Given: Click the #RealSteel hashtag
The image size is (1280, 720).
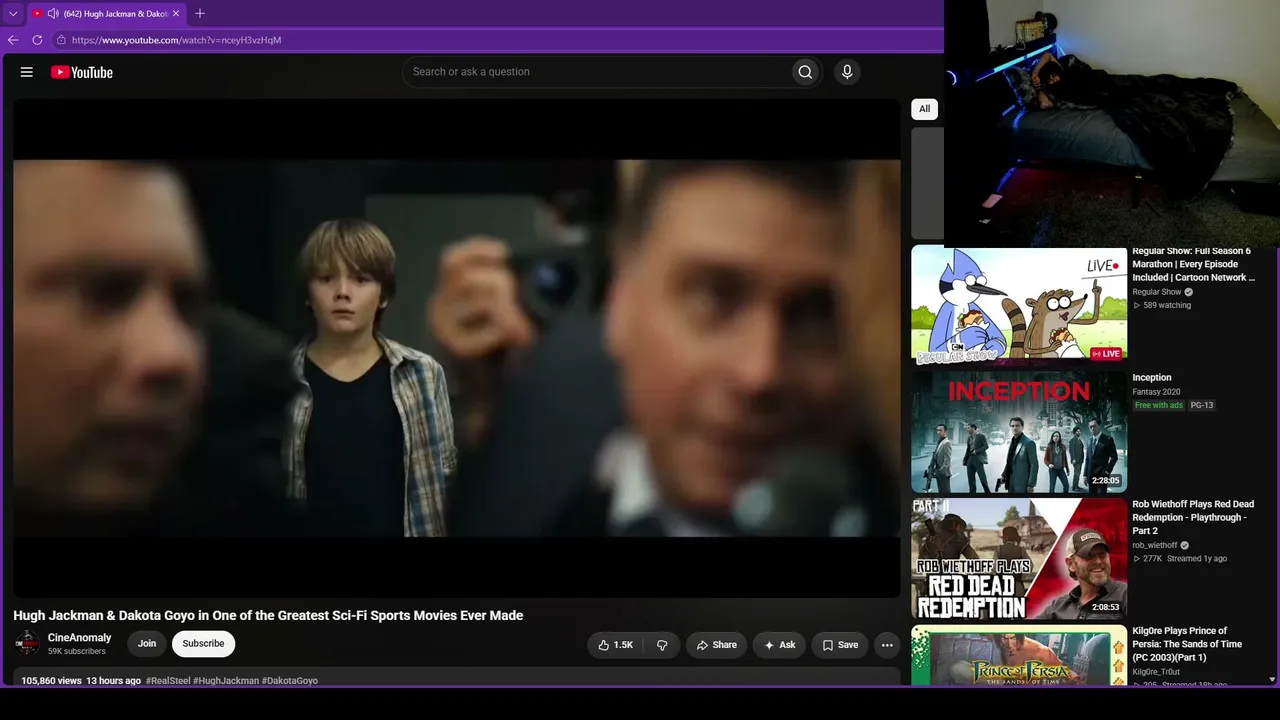Looking at the screenshot, I should click(x=168, y=681).
